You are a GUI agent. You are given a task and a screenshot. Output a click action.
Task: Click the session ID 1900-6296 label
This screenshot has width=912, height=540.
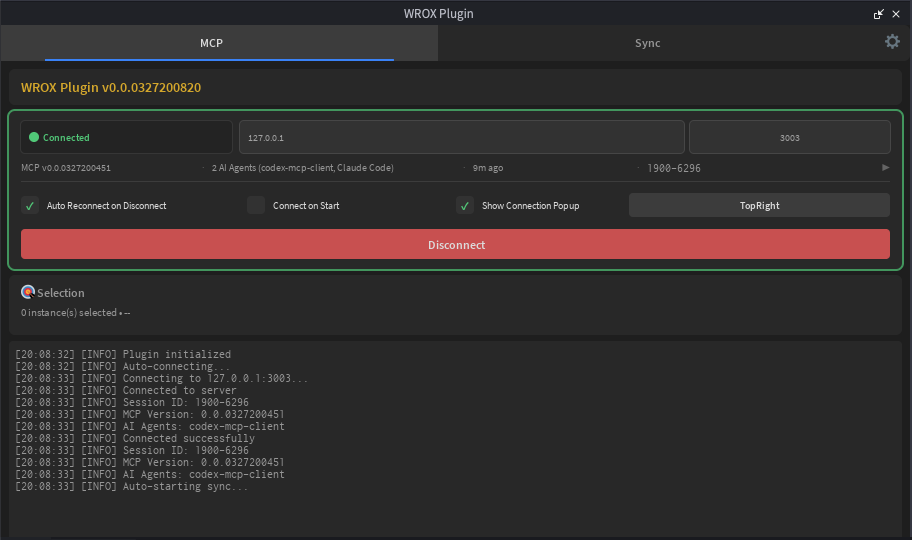pyautogui.click(x=673, y=168)
